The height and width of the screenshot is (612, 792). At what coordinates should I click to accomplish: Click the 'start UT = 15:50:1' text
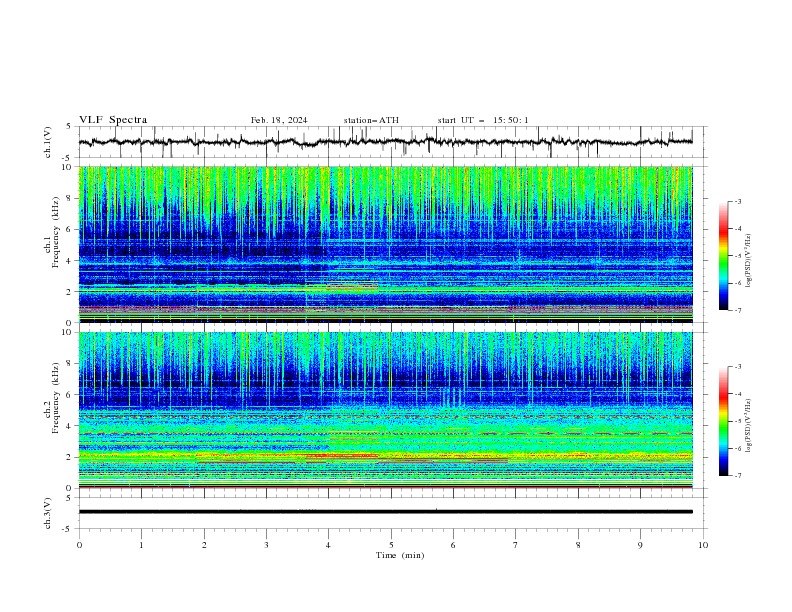tap(483, 120)
